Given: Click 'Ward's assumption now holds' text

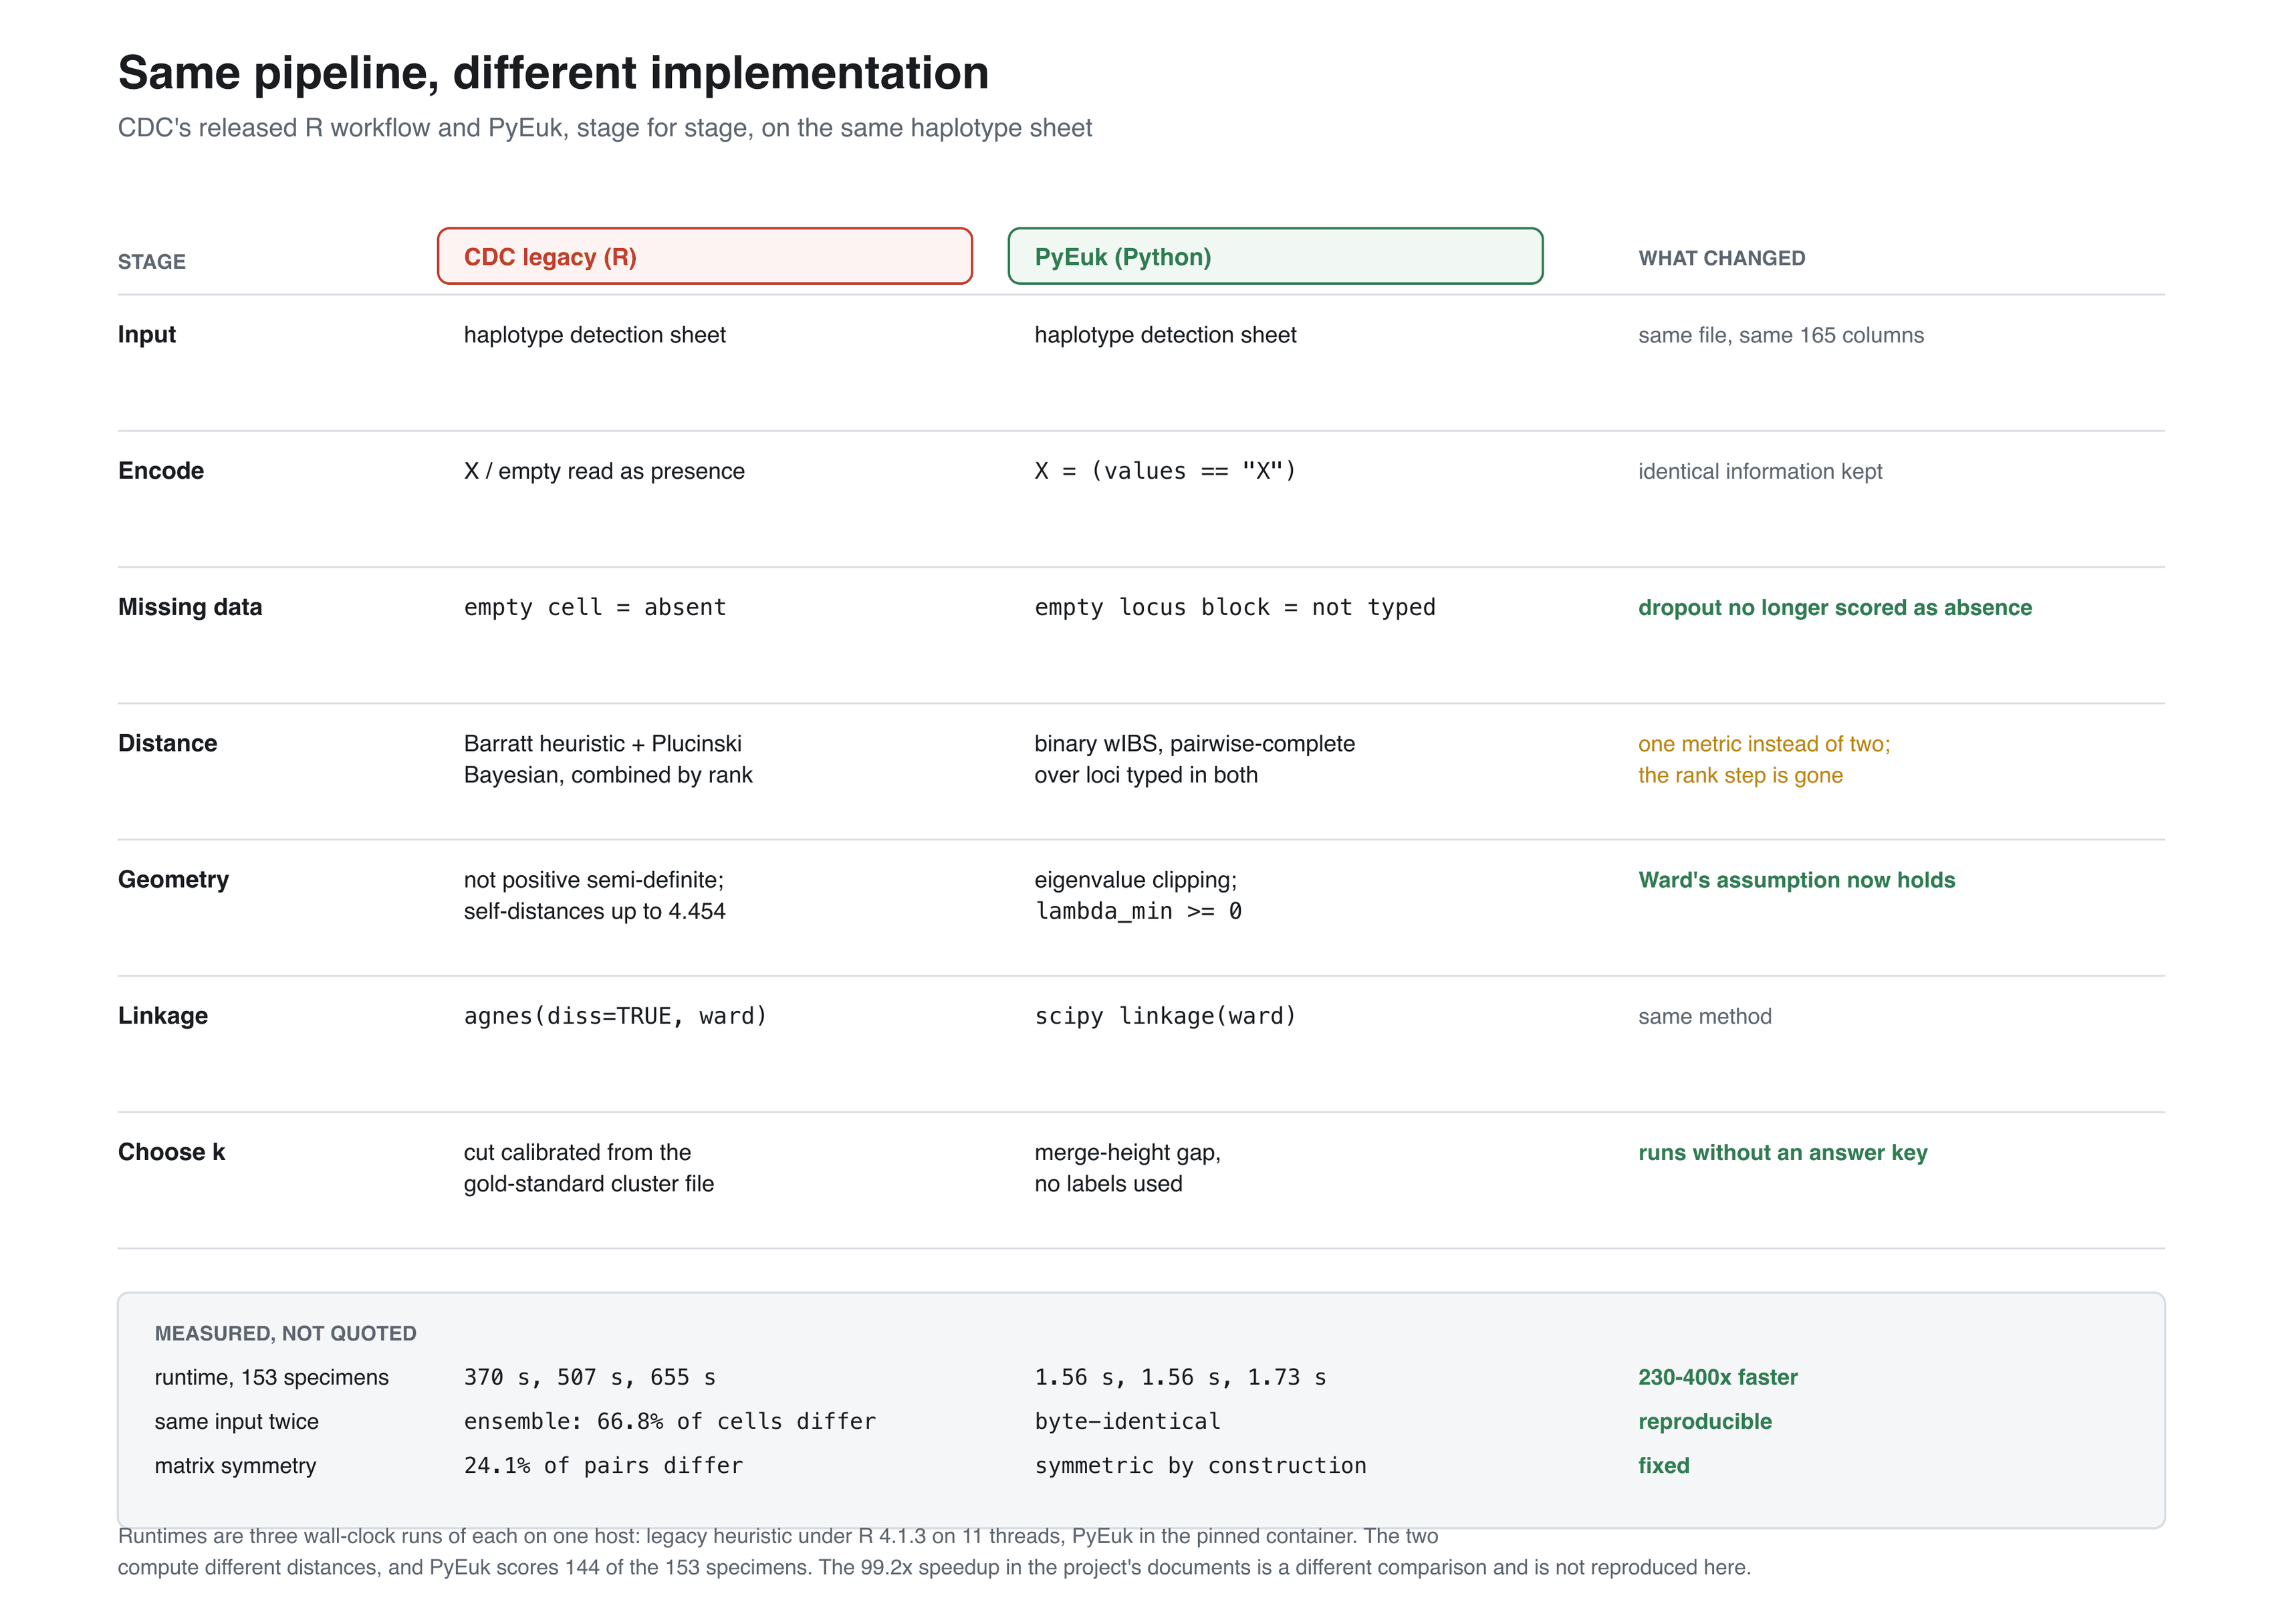Looking at the screenshot, I should [1796, 879].
